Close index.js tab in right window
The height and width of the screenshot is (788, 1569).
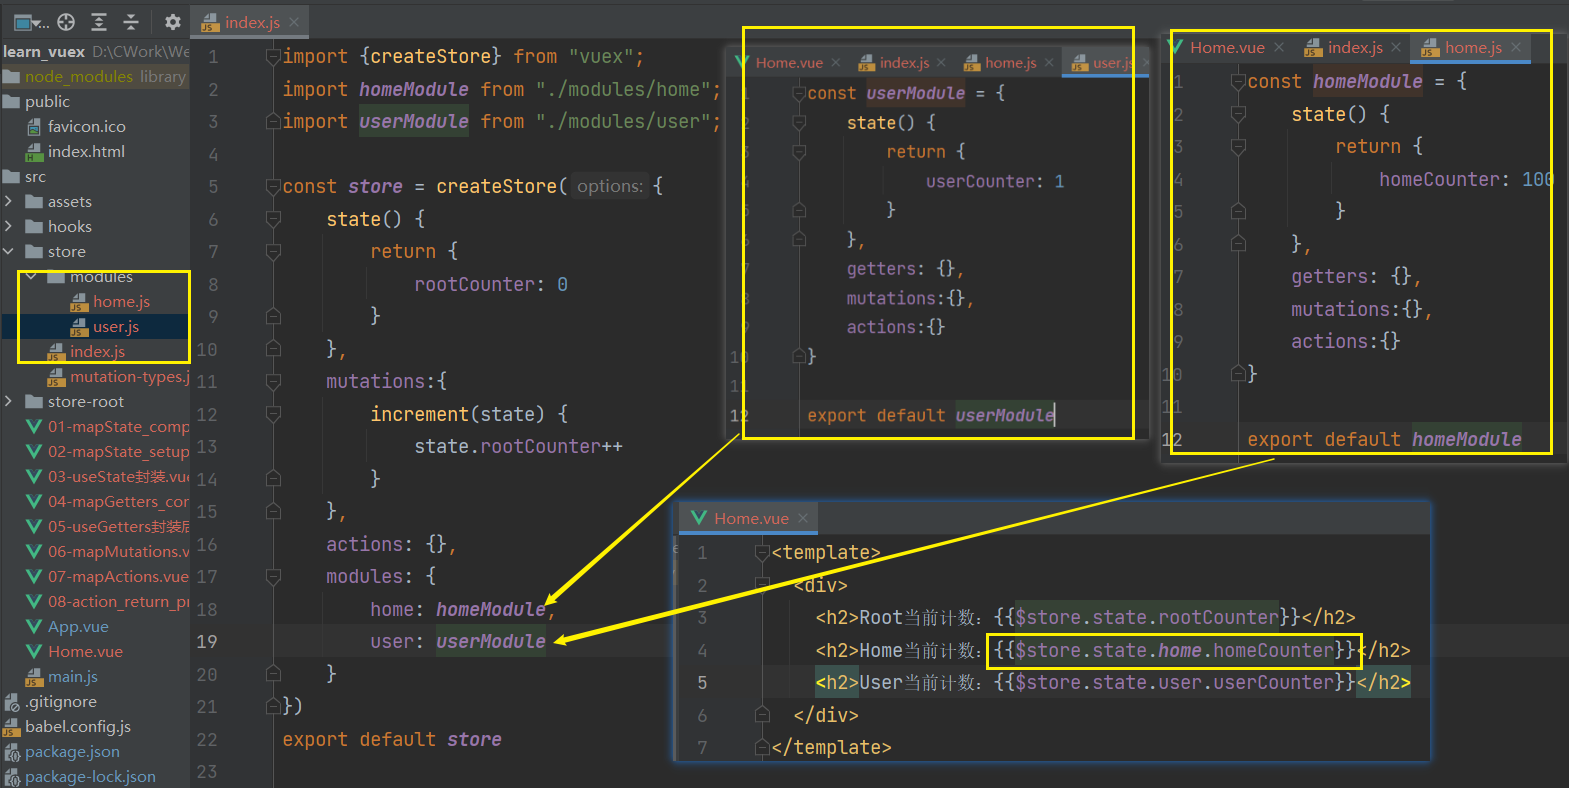point(1396,47)
